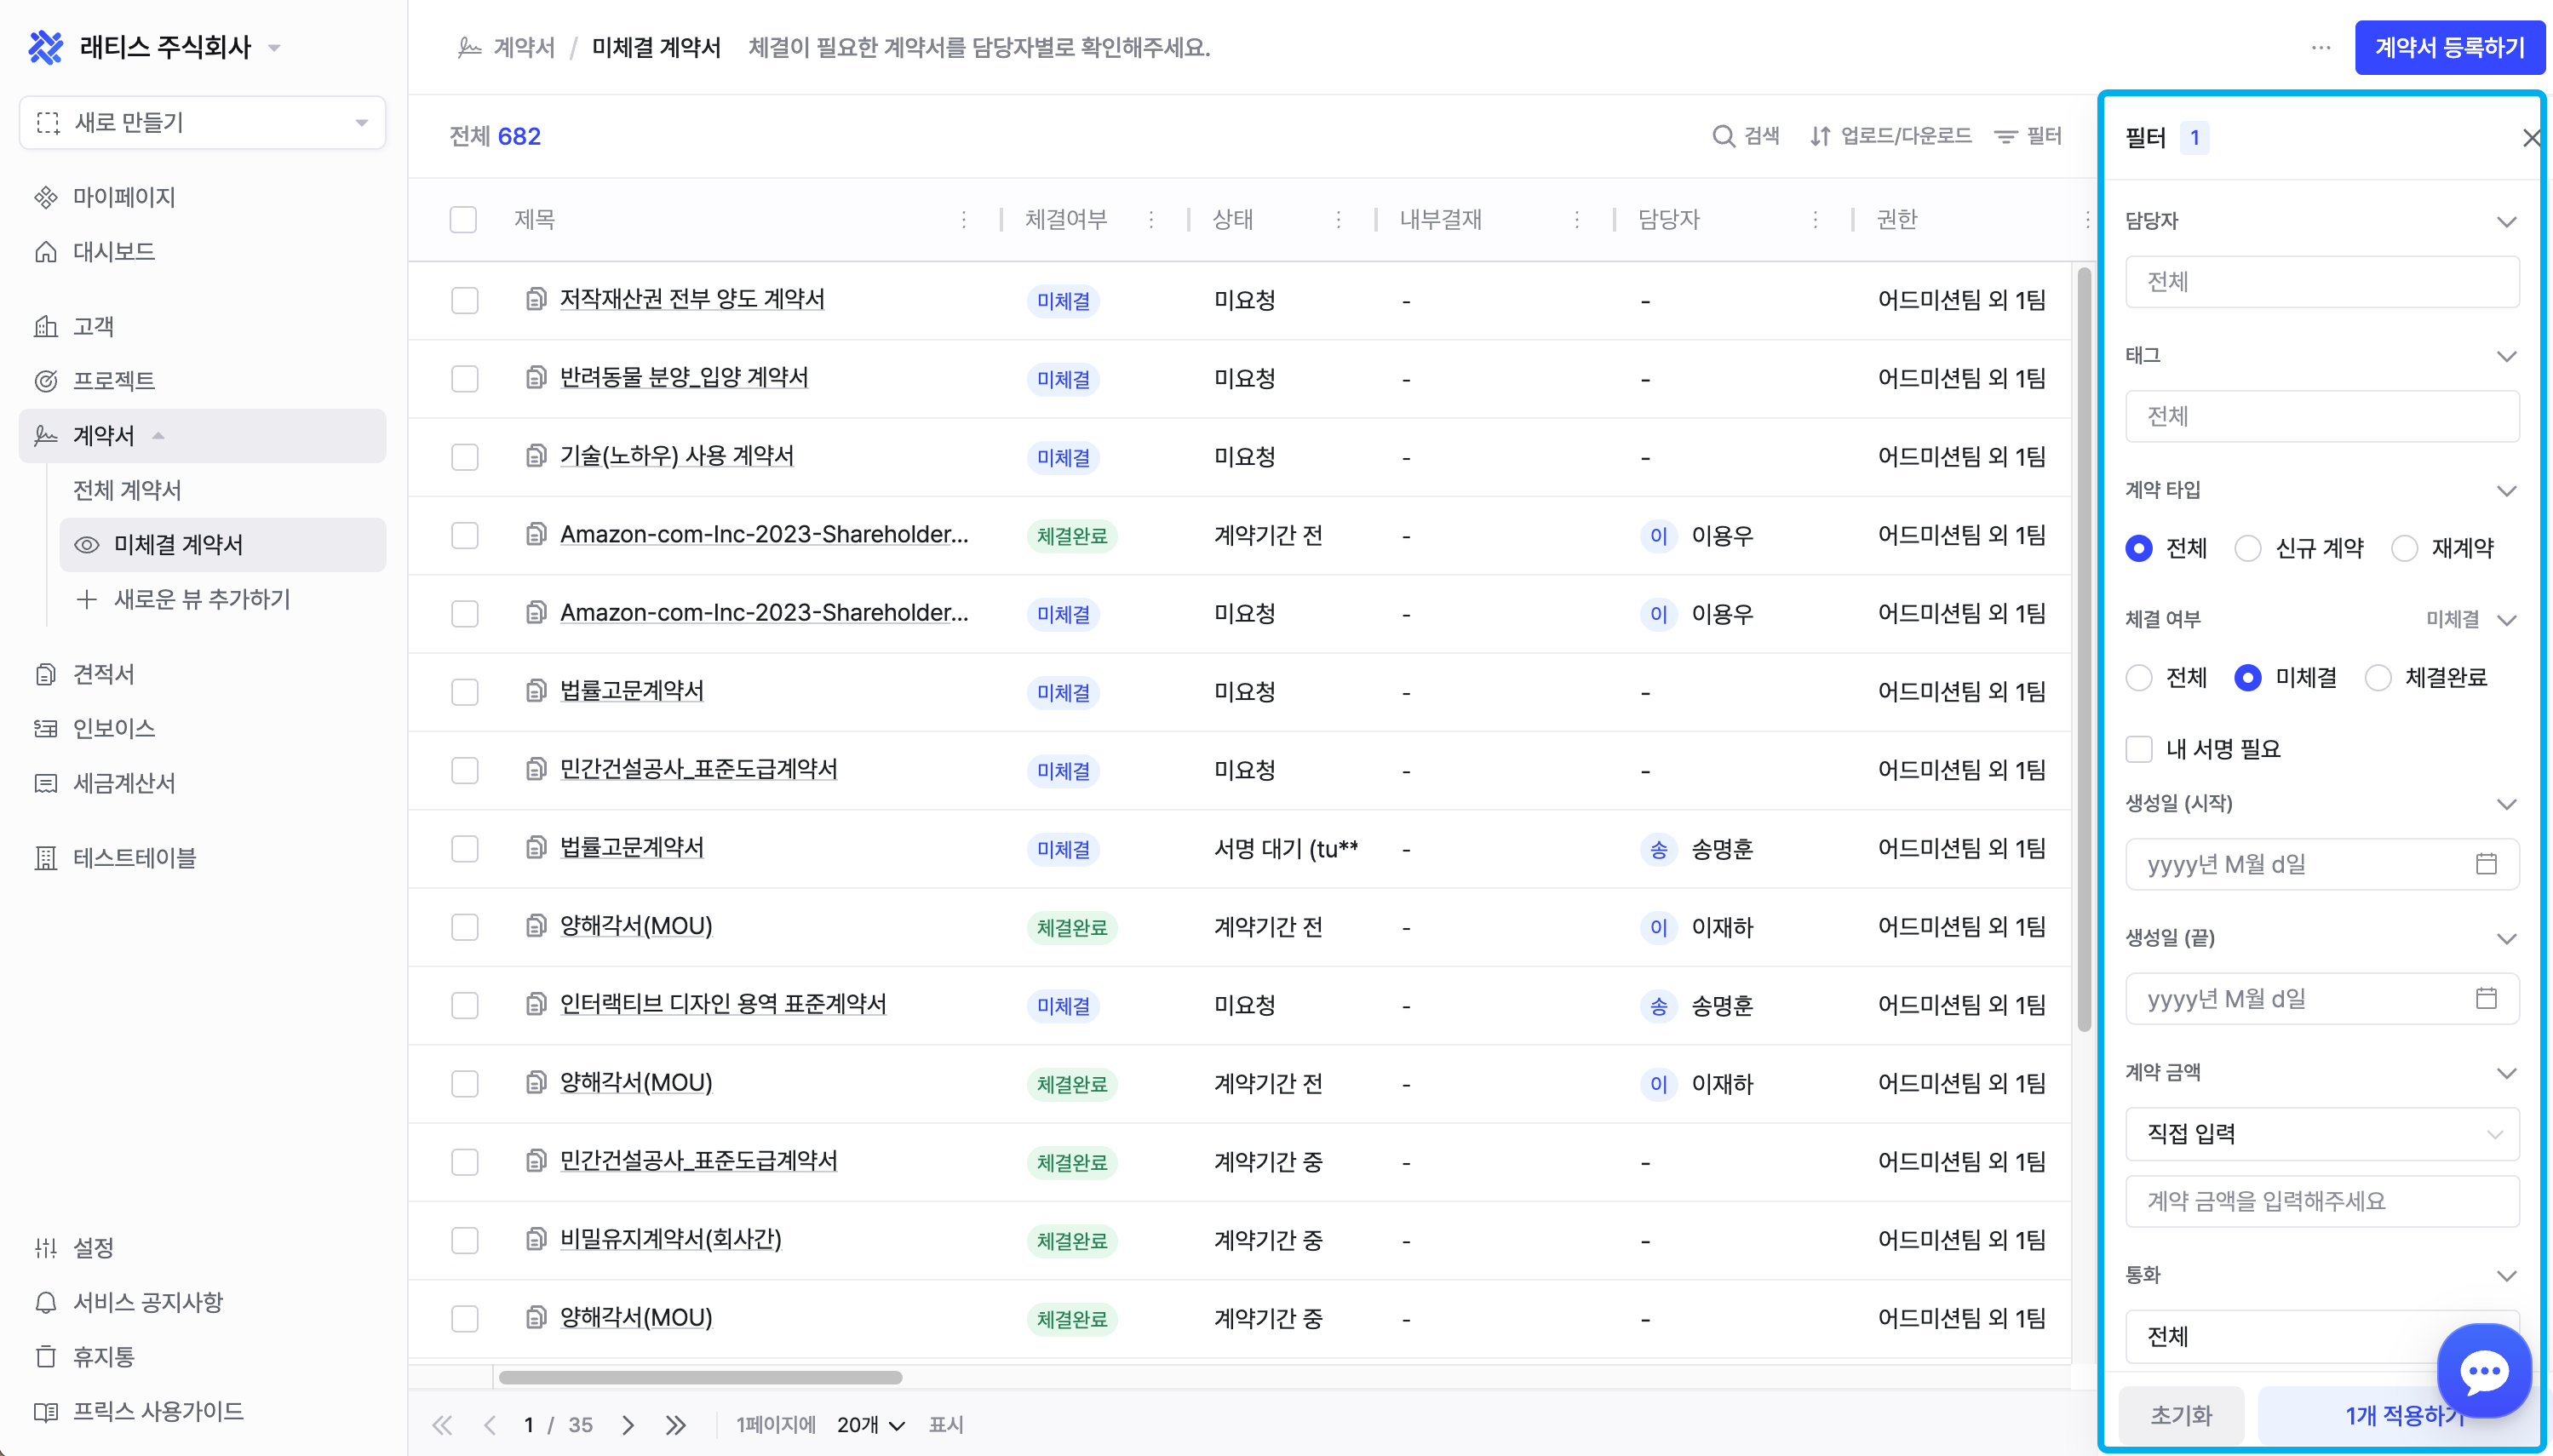Image resolution: width=2553 pixels, height=1456 pixels.
Task: Change the 20개 per-page dropdown
Action: [x=870, y=1425]
